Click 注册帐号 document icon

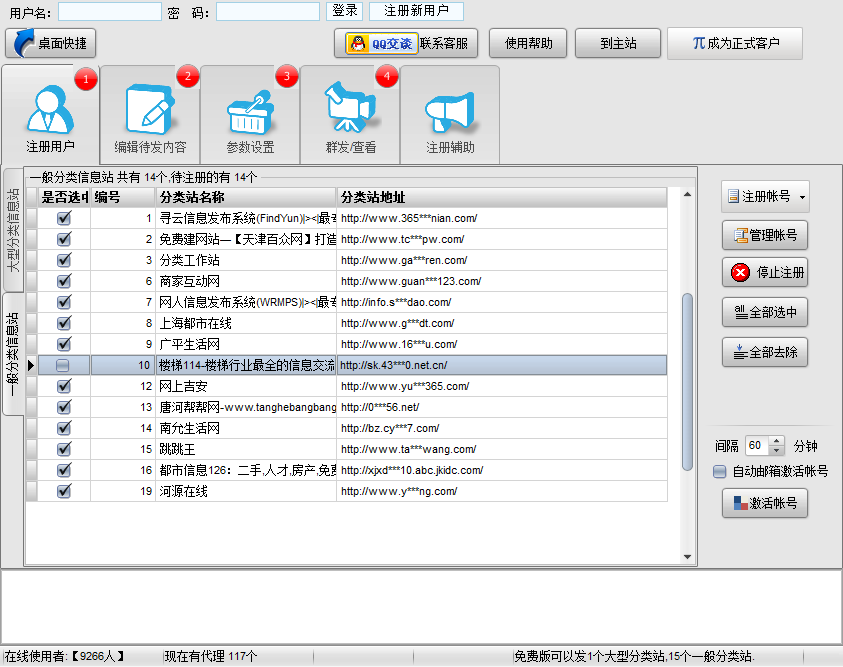(x=733, y=196)
